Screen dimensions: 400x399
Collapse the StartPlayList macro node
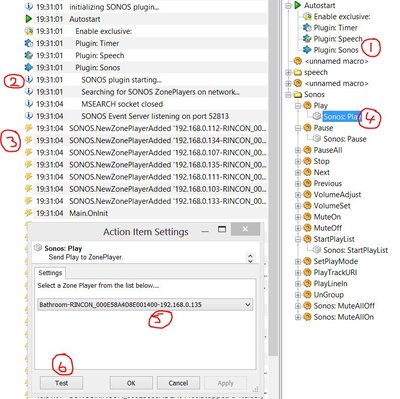[x=298, y=239]
